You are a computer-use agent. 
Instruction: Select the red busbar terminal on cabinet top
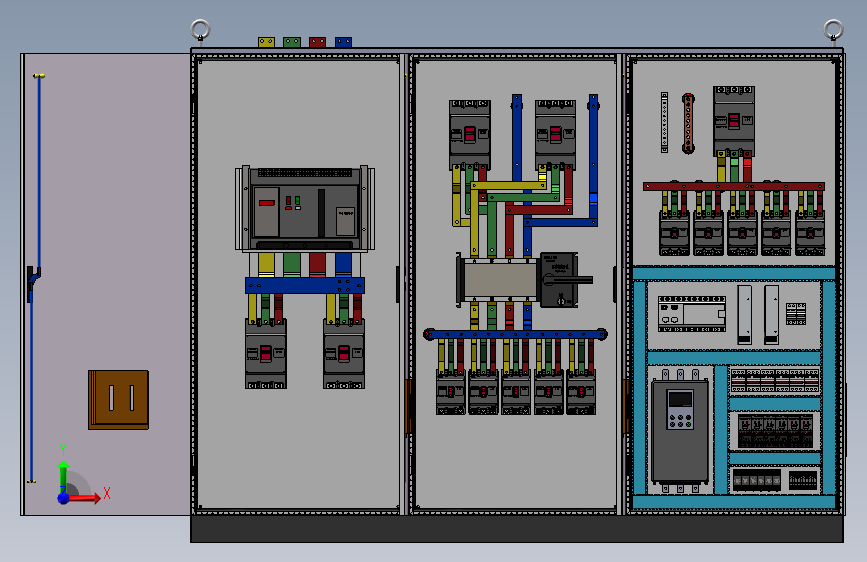[317, 42]
